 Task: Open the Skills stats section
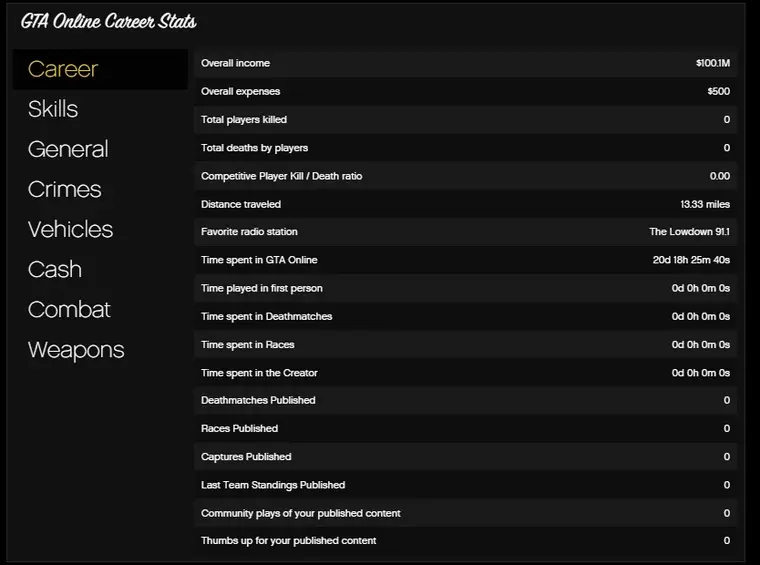(53, 109)
